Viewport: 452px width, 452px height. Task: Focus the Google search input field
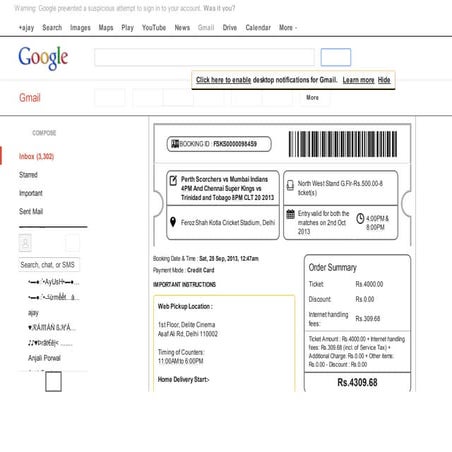pyautogui.click(x=204, y=57)
